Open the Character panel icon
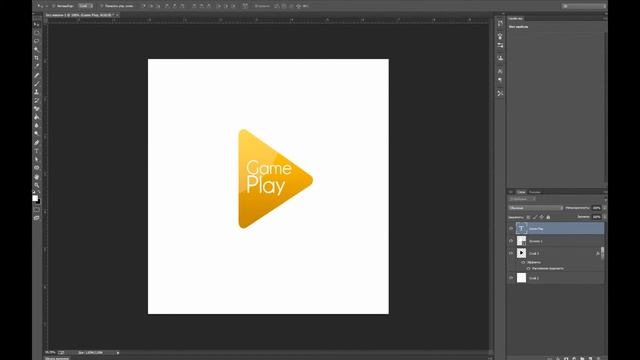The width and height of the screenshot is (640, 360). (500, 71)
